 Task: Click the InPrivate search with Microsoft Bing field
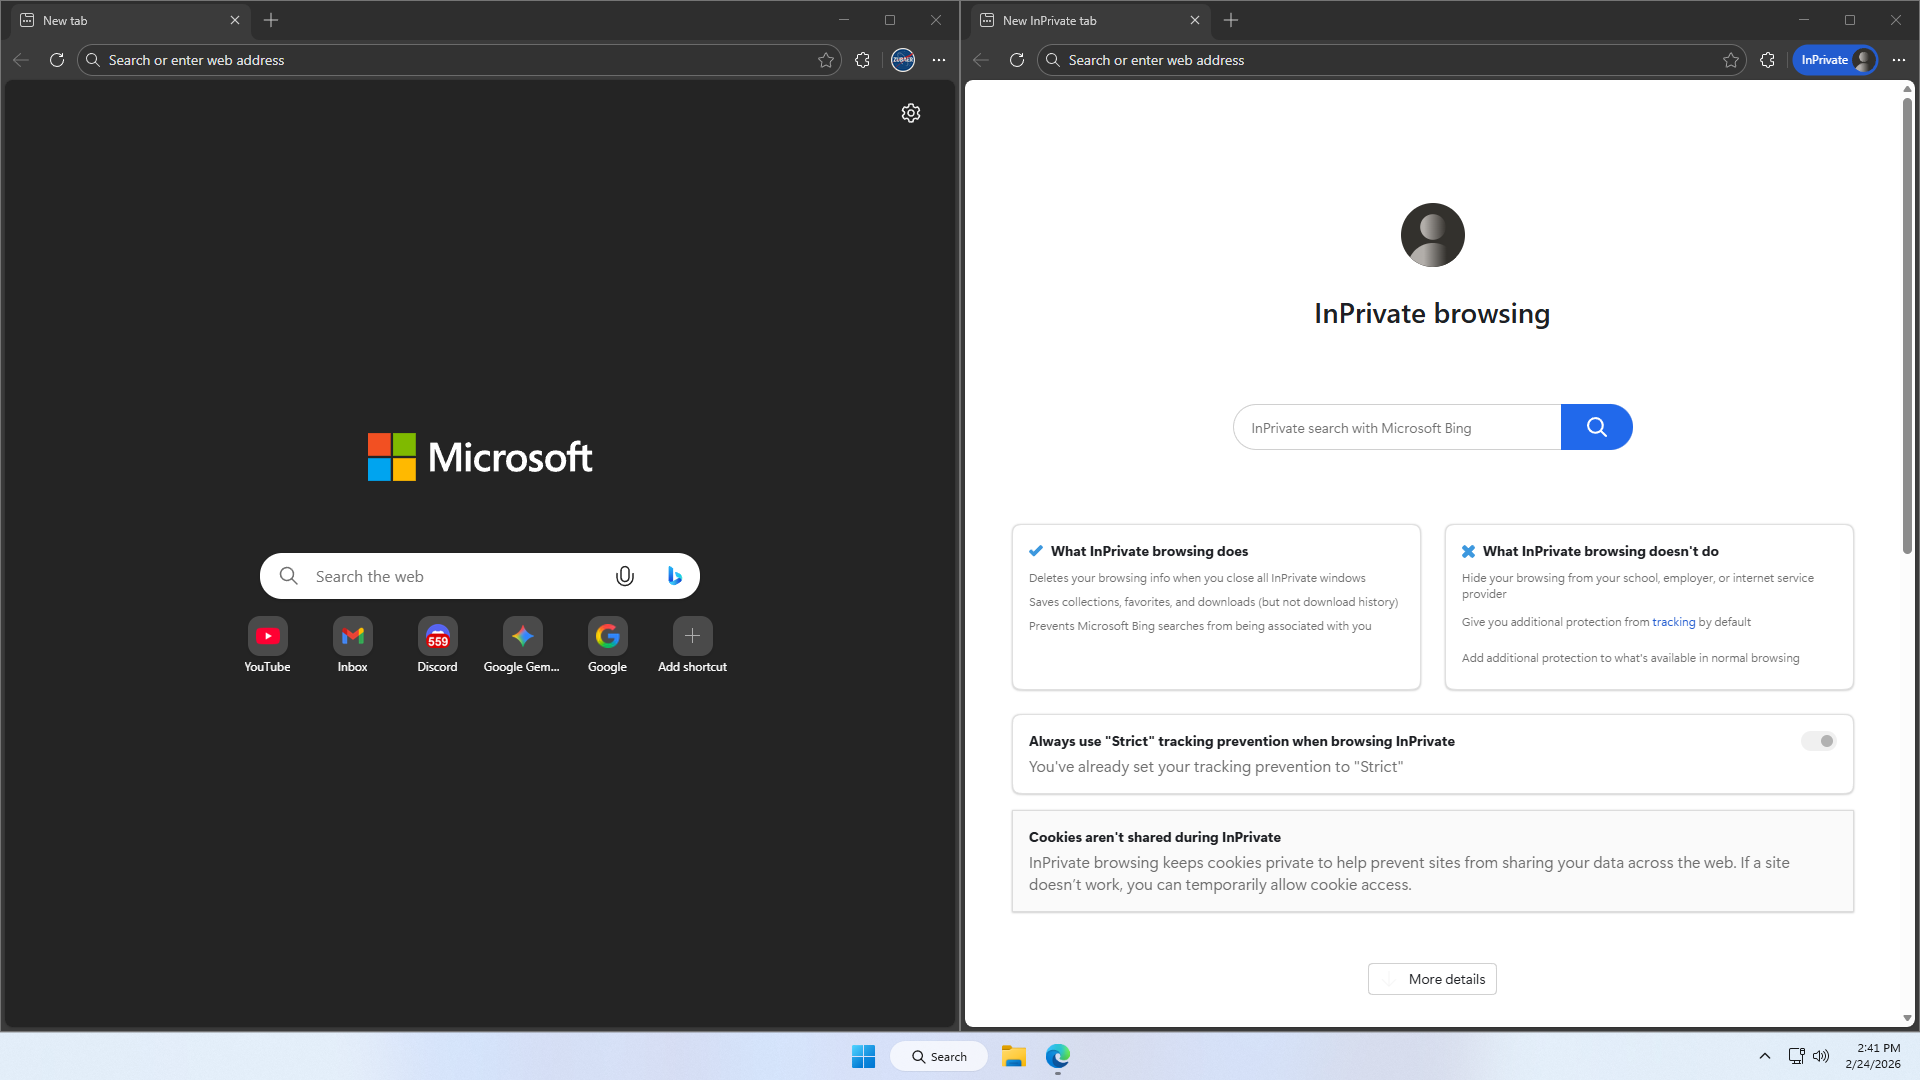coord(1396,428)
